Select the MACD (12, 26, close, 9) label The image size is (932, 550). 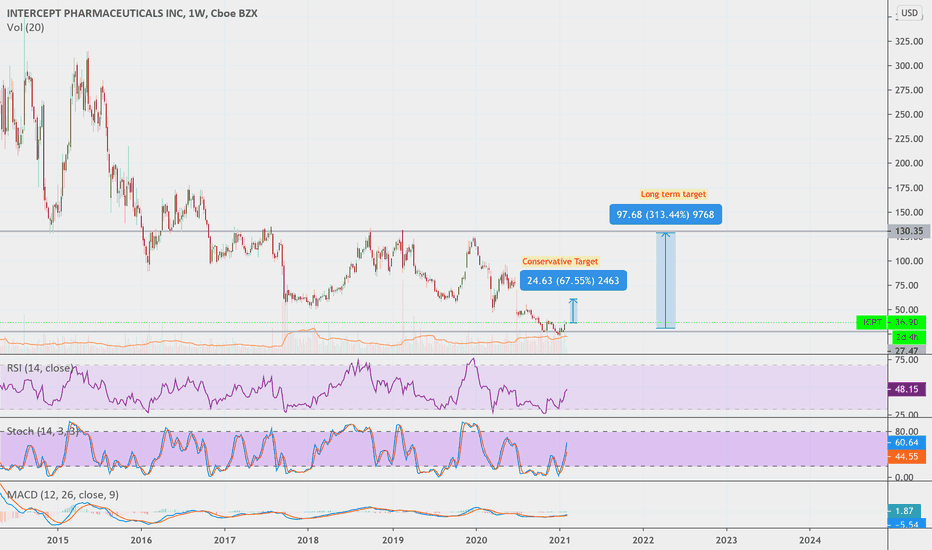(62, 495)
